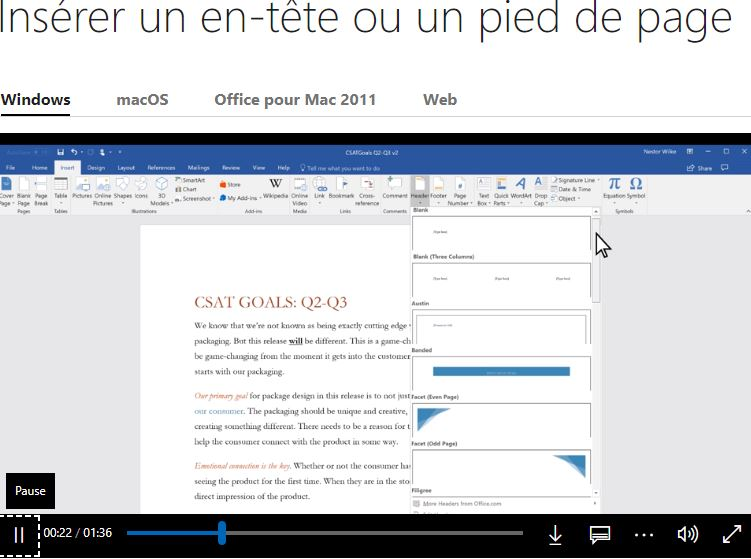Open the Store add-ins button

[x=230, y=184]
